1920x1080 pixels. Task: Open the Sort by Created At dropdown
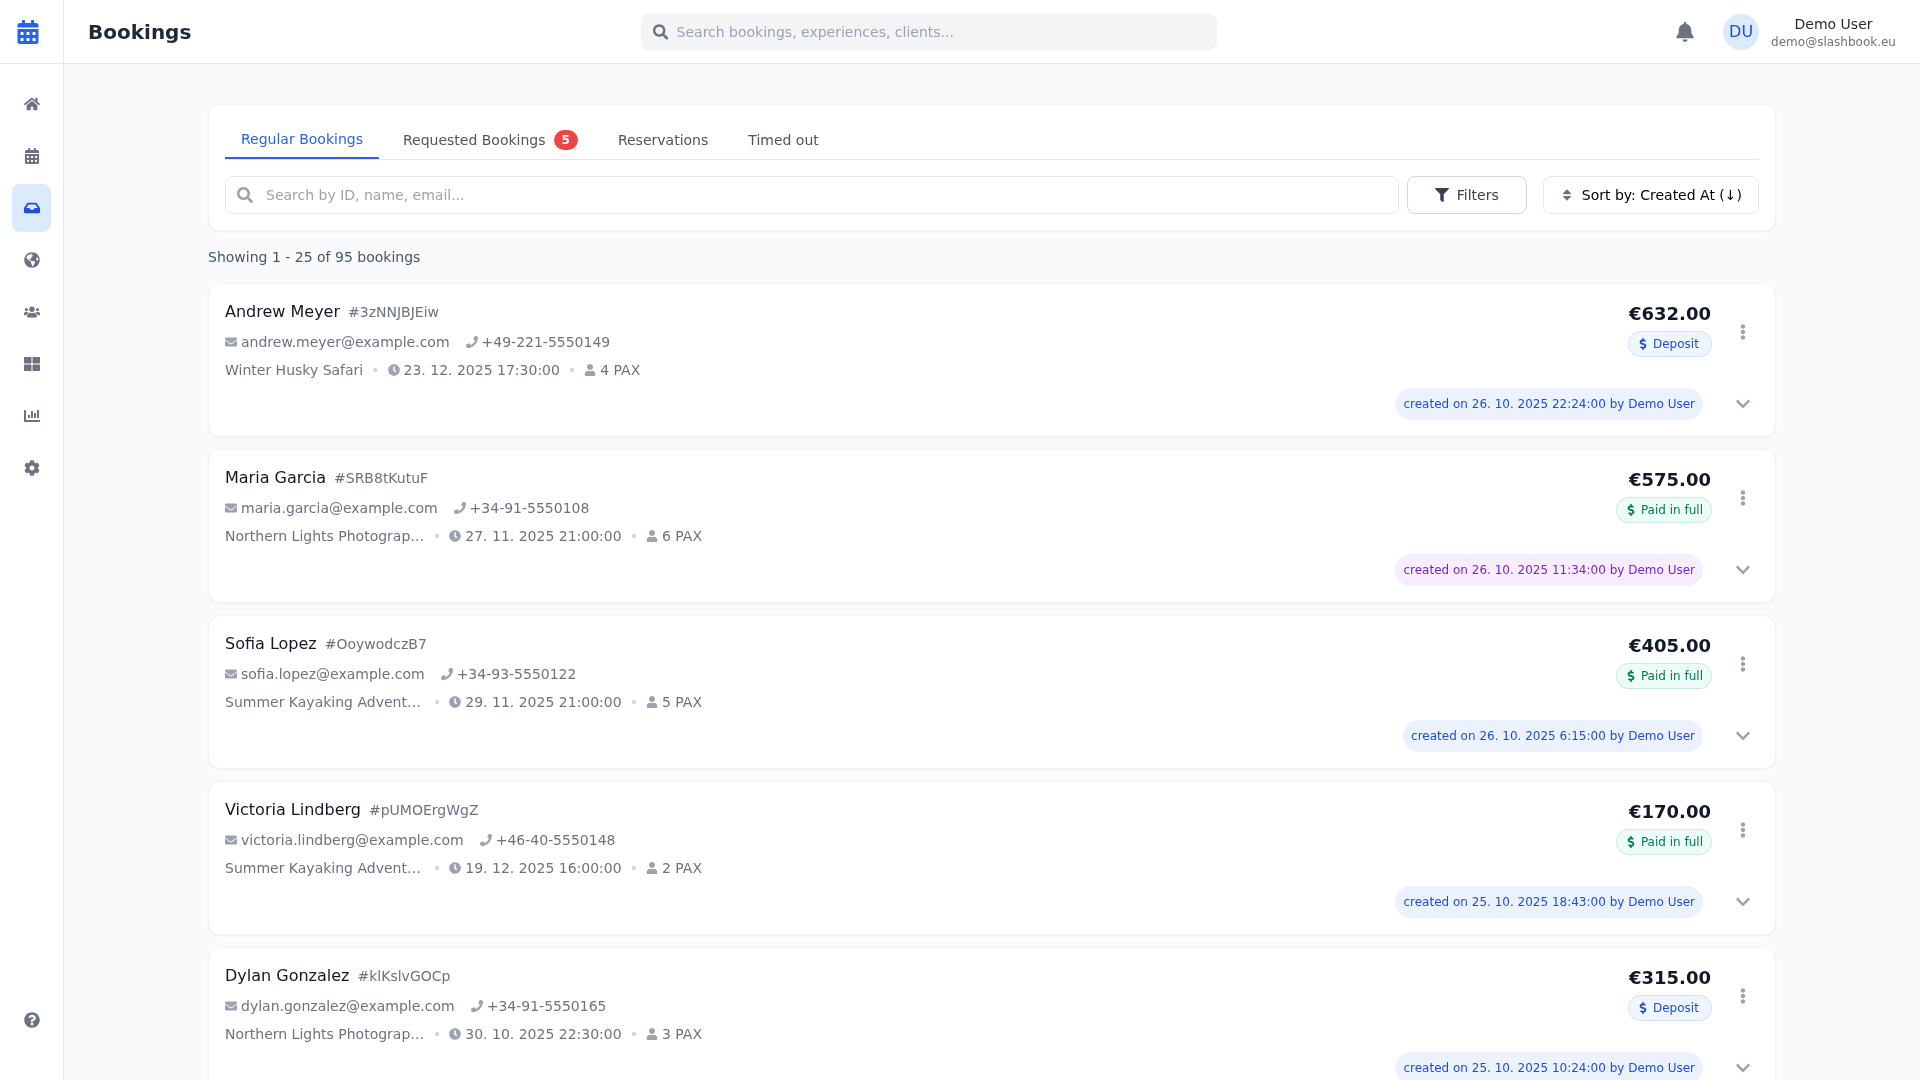pyautogui.click(x=1650, y=195)
